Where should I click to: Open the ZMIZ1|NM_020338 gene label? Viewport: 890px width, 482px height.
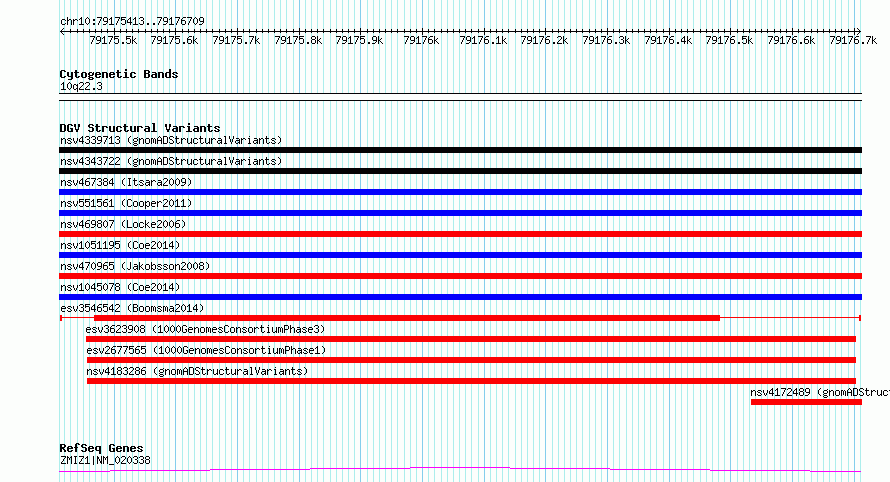click(x=105, y=460)
